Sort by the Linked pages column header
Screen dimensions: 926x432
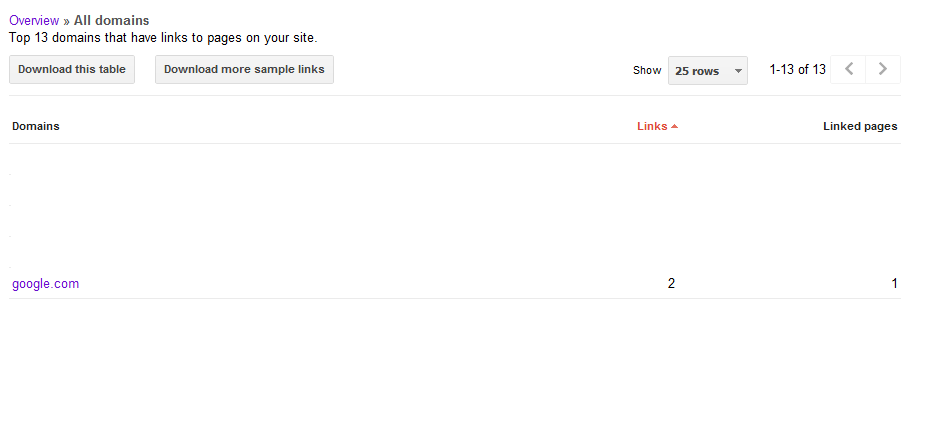click(860, 126)
